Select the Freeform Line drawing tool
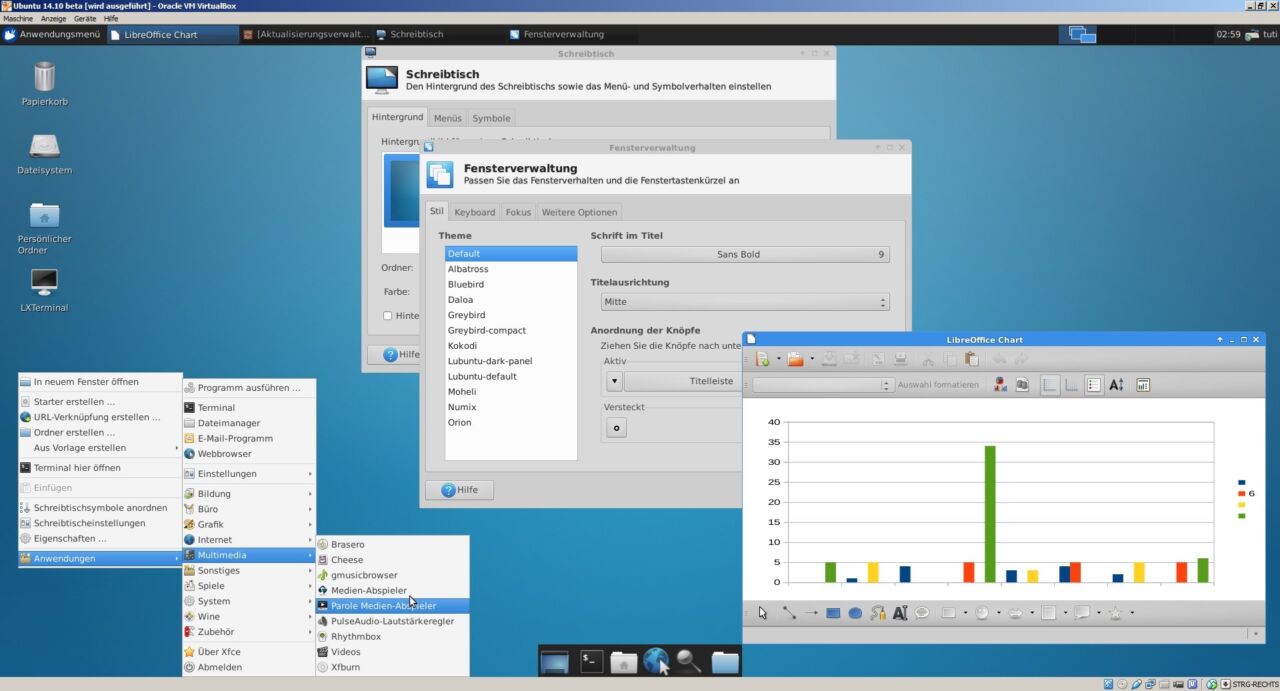 (x=876, y=612)
